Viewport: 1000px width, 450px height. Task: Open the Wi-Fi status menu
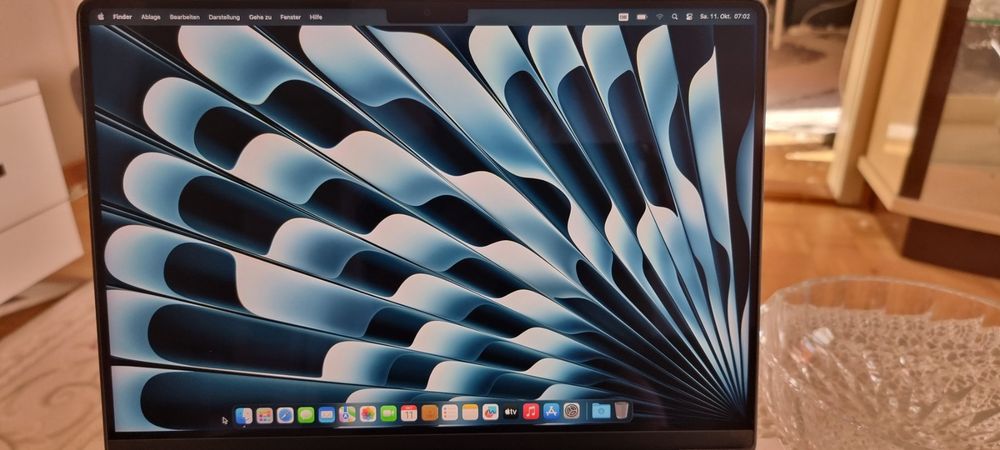pyautogui.click(x=660, y=17)
